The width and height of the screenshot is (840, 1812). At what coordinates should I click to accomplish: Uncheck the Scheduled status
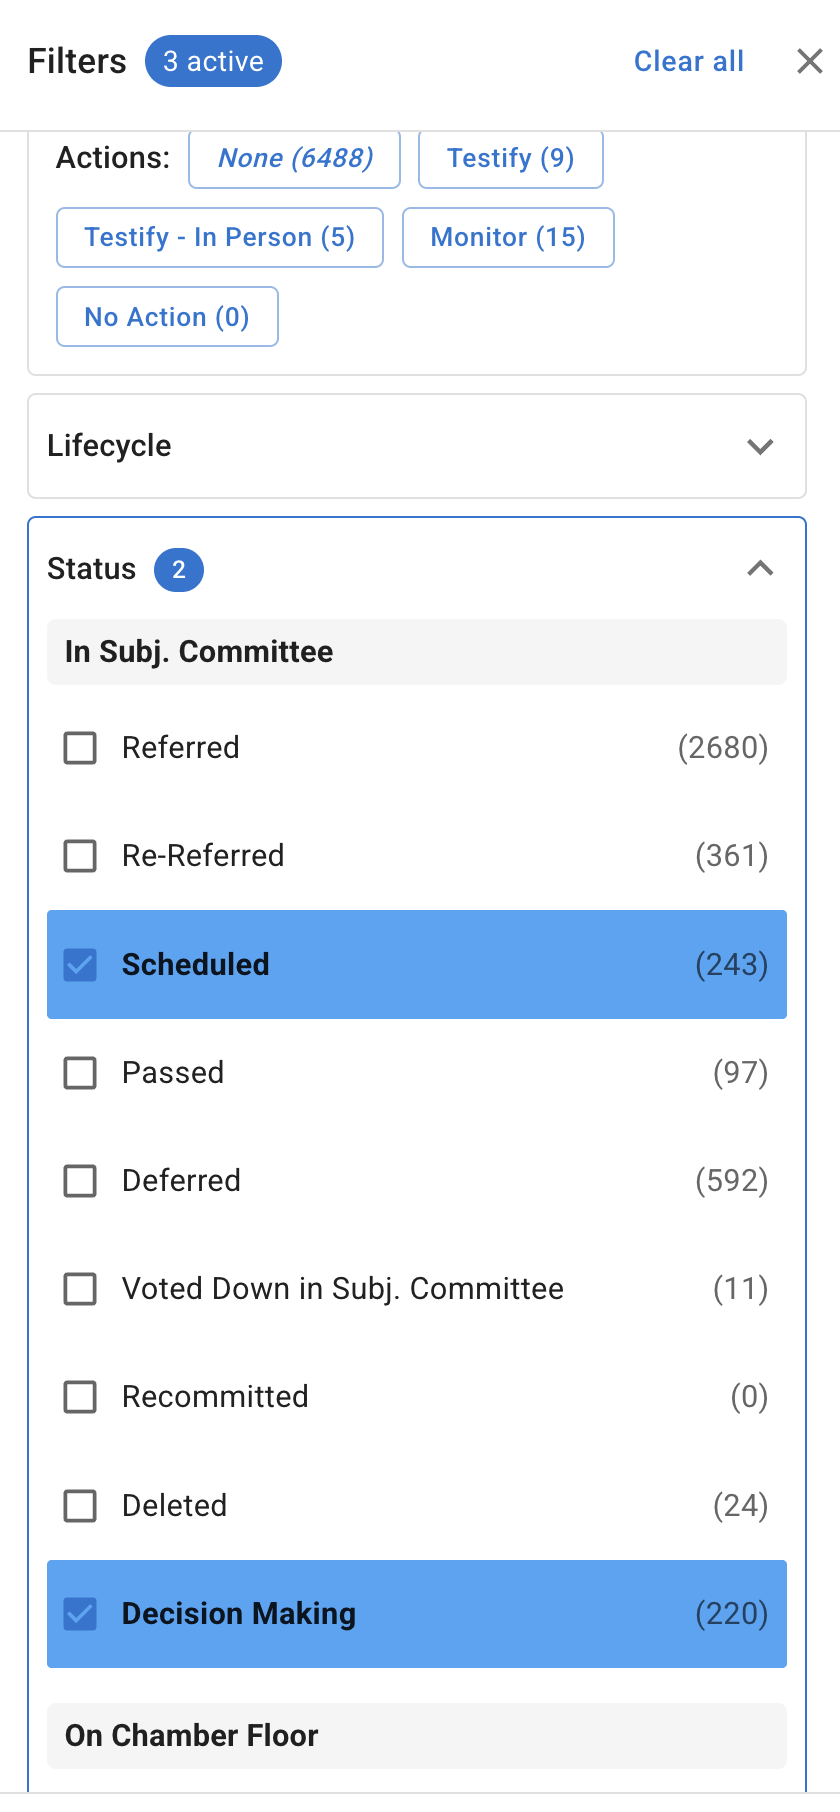(80, 965)
